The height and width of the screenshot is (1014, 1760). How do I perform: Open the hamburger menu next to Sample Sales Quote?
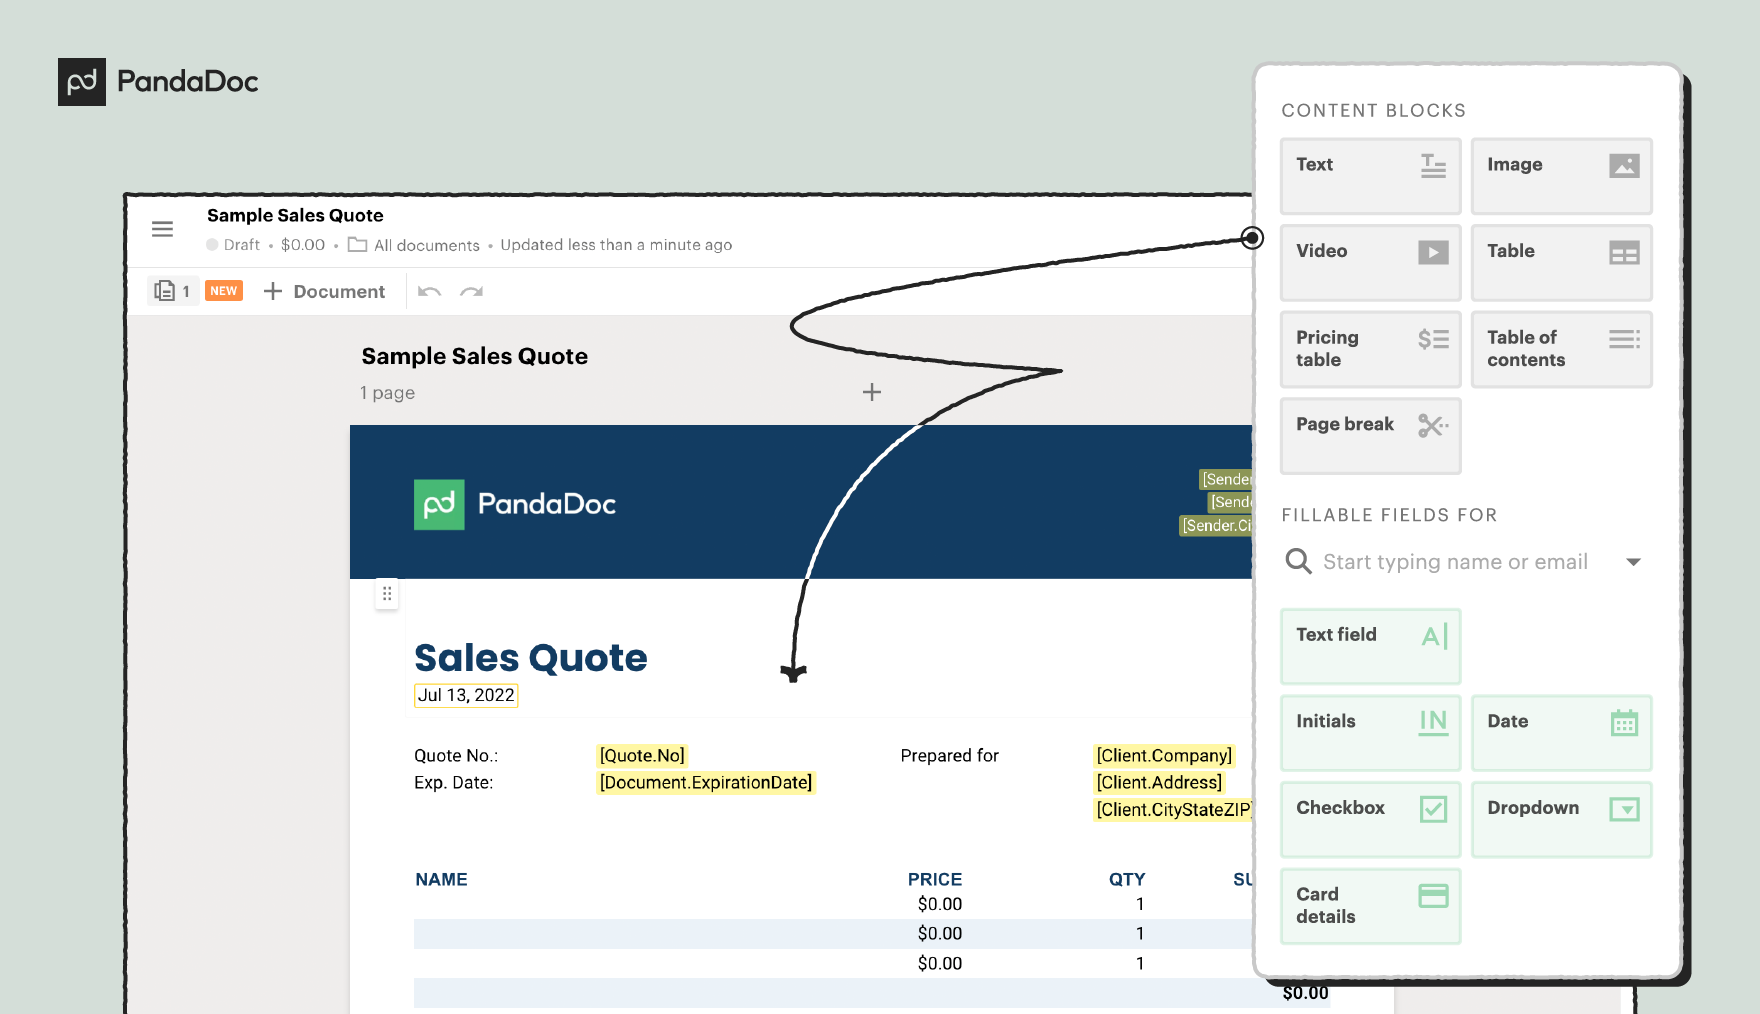point(162,229)
